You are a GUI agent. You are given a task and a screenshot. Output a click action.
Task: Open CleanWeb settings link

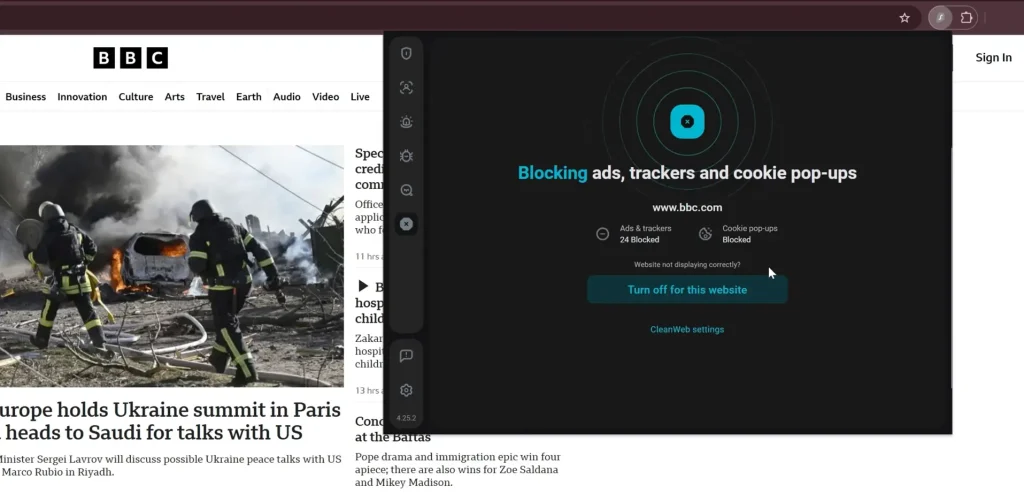pos(687,329)
